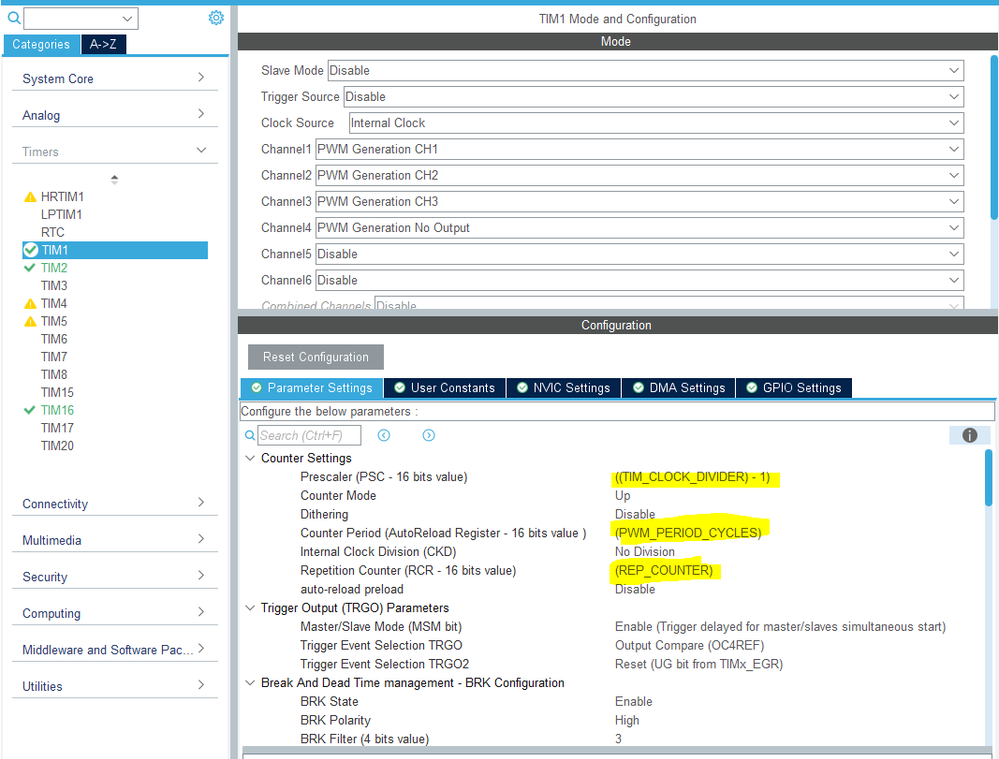Open the User Constants tab
Viewport: 999px width, 759px height.
click(x=445, y=387)
